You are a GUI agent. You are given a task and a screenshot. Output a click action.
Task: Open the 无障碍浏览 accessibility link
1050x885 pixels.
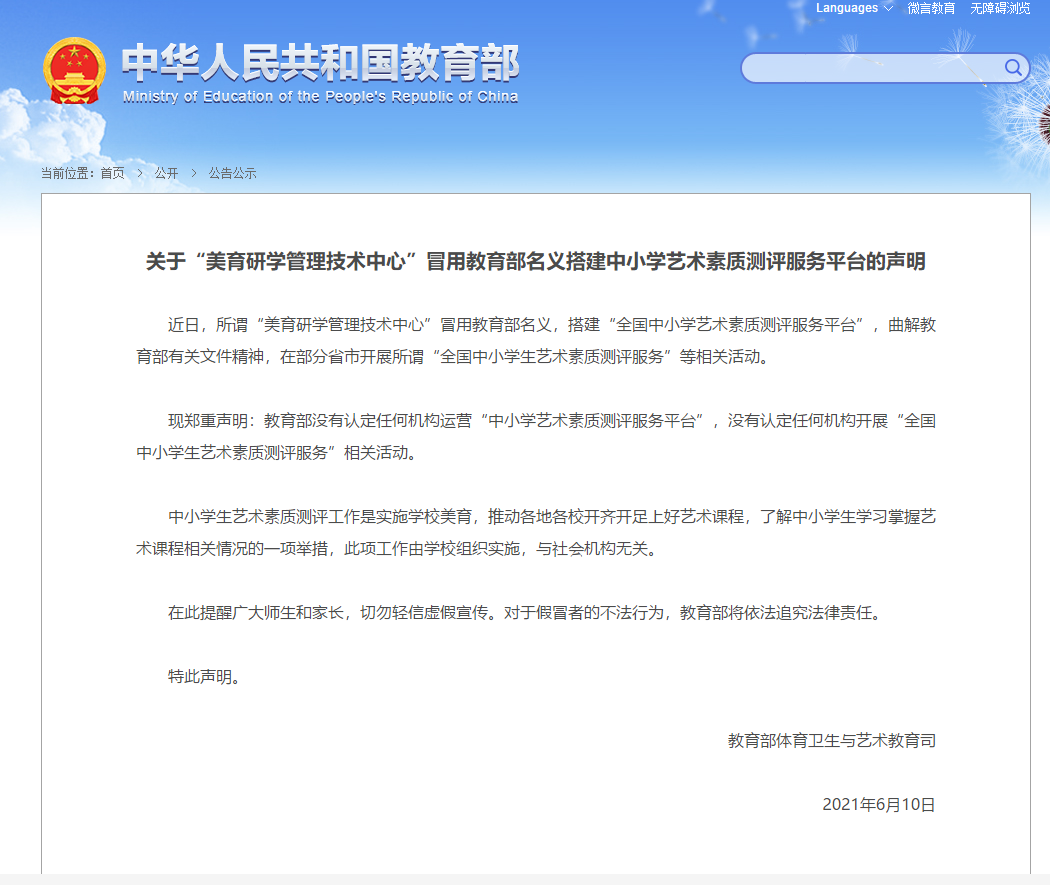pos(1000,8)
